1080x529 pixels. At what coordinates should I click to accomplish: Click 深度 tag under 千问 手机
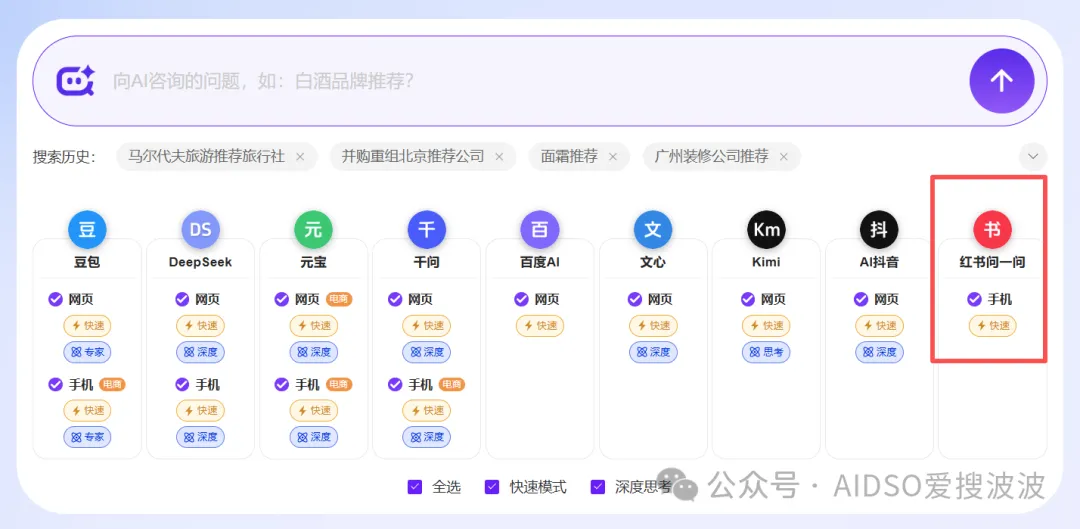pos(427,437)
